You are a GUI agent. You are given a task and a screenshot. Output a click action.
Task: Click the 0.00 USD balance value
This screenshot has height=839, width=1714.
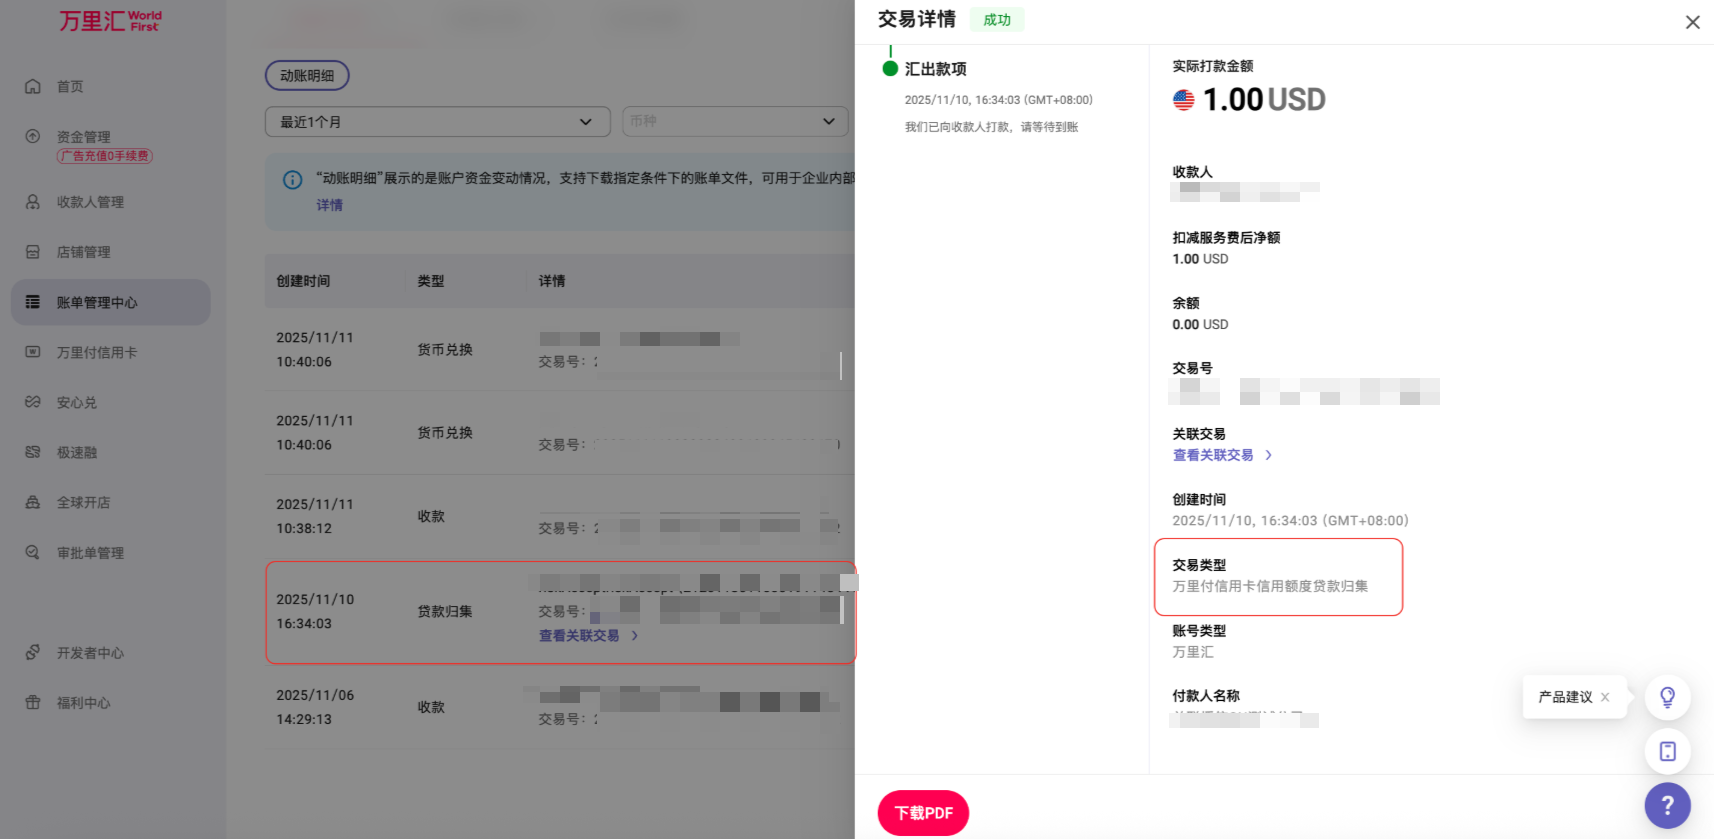[x=1200, y=324]
